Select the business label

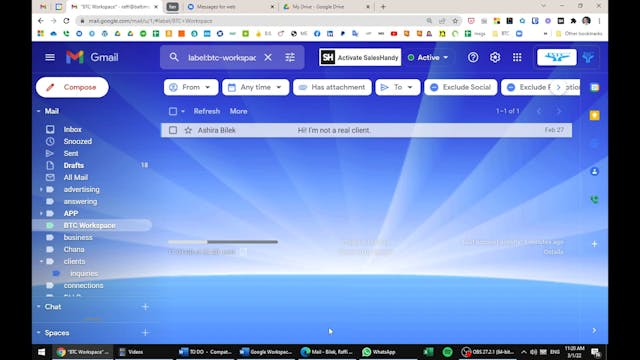click(x=78, y=238)
